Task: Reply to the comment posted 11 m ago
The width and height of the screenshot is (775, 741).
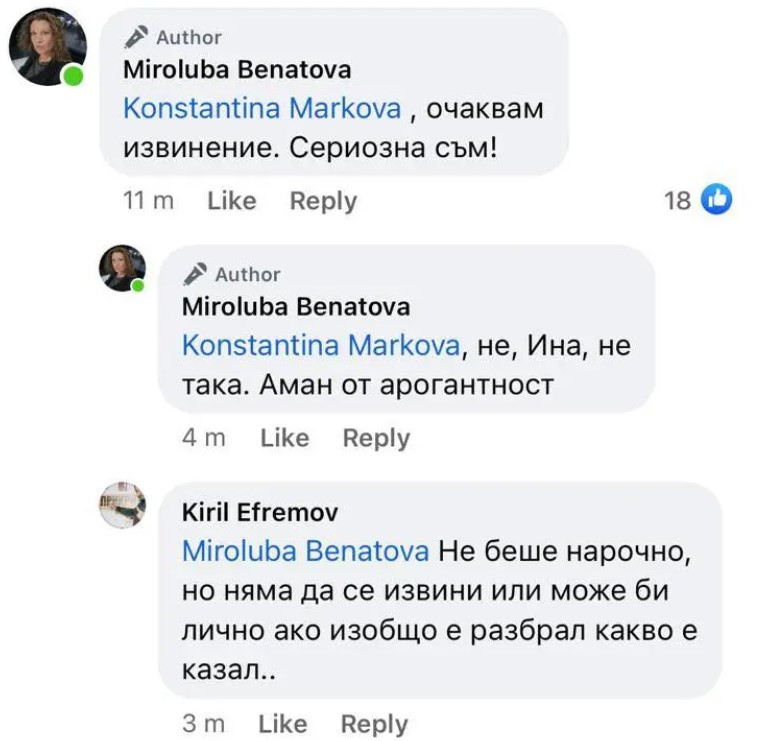Action: [323, 201]
